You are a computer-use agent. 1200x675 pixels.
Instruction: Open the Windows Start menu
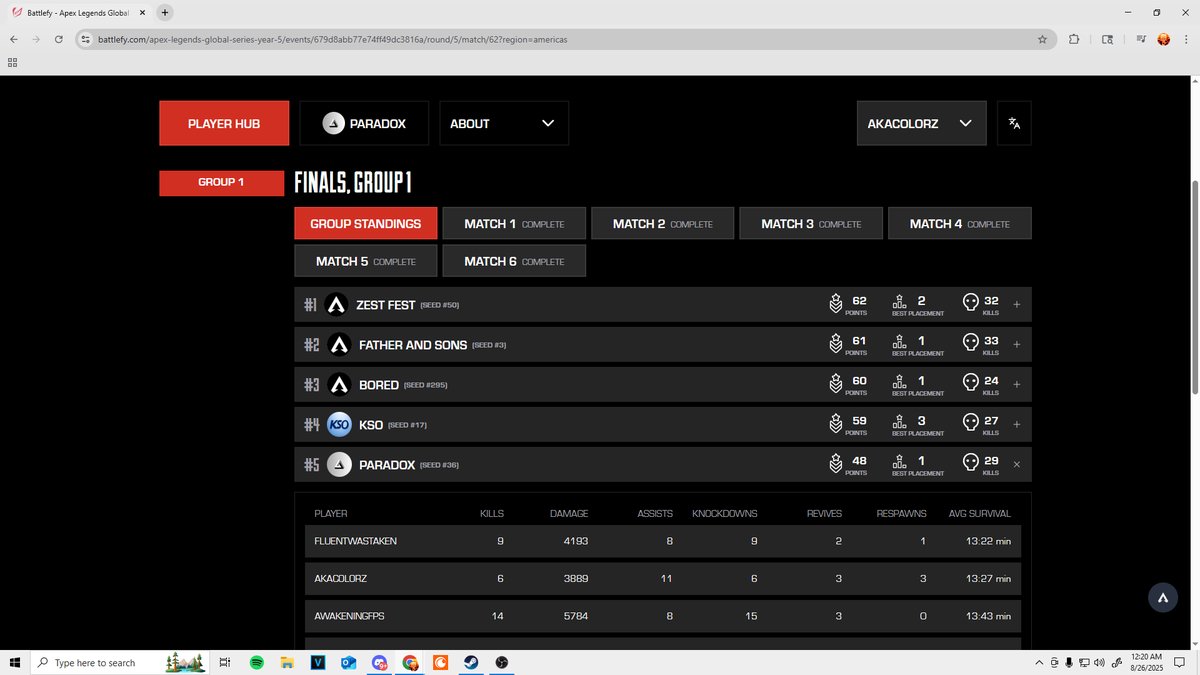click(x=14, y=662)
